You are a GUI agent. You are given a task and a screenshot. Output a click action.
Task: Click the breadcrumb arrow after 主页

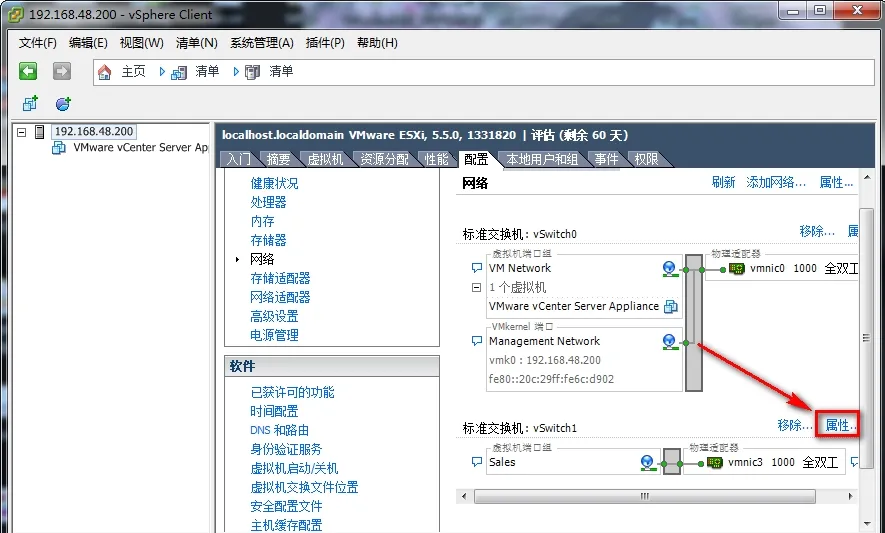(x=162, y=72)
